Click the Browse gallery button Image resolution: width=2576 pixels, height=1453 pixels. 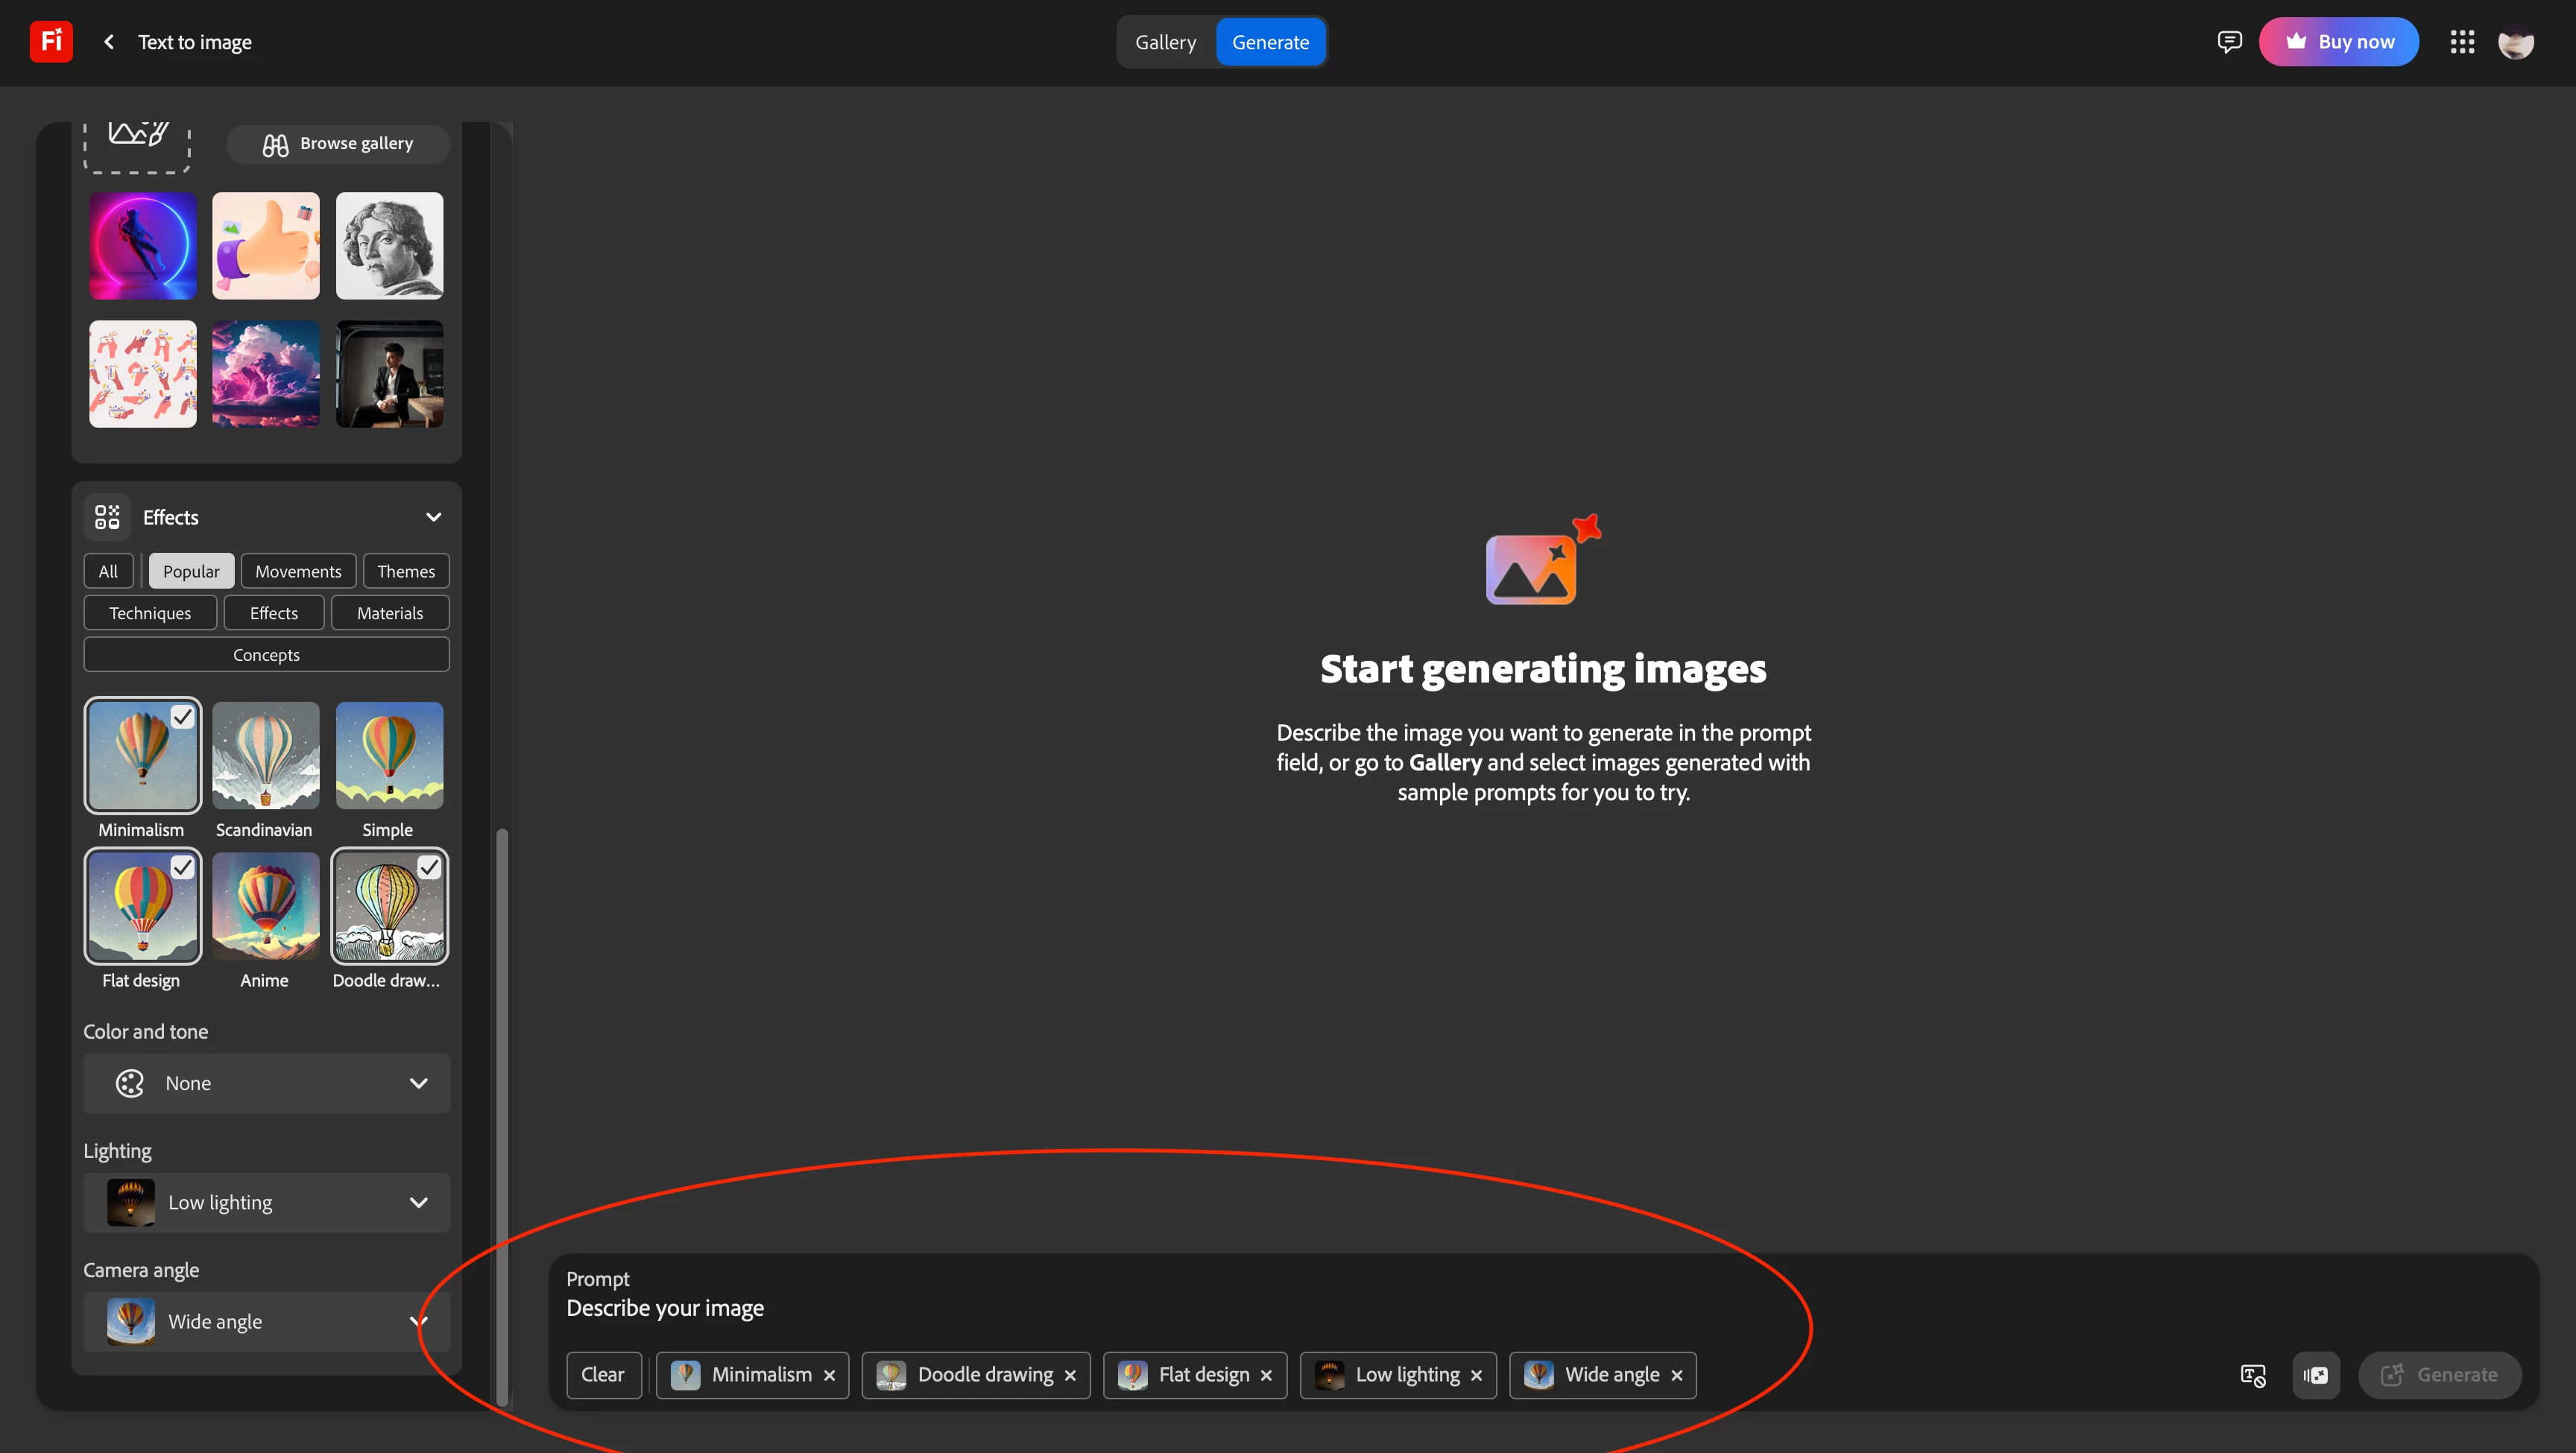pyautogui.click(x=338, y=143)
